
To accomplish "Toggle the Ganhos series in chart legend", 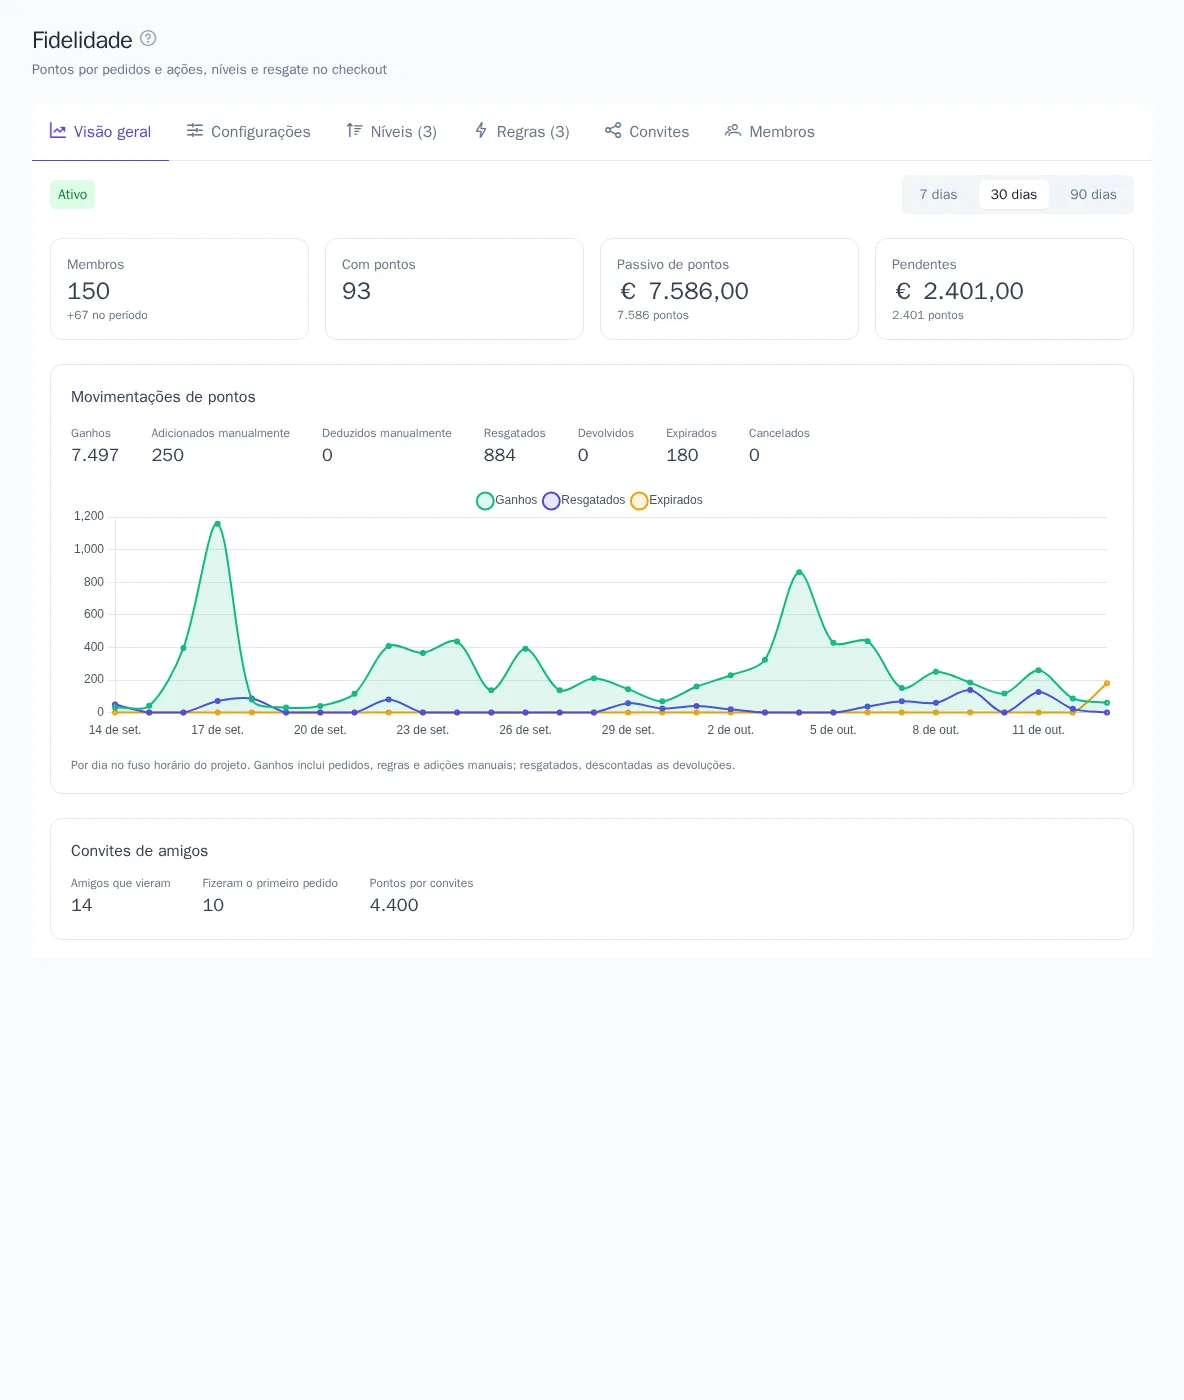I will [507, 500].
